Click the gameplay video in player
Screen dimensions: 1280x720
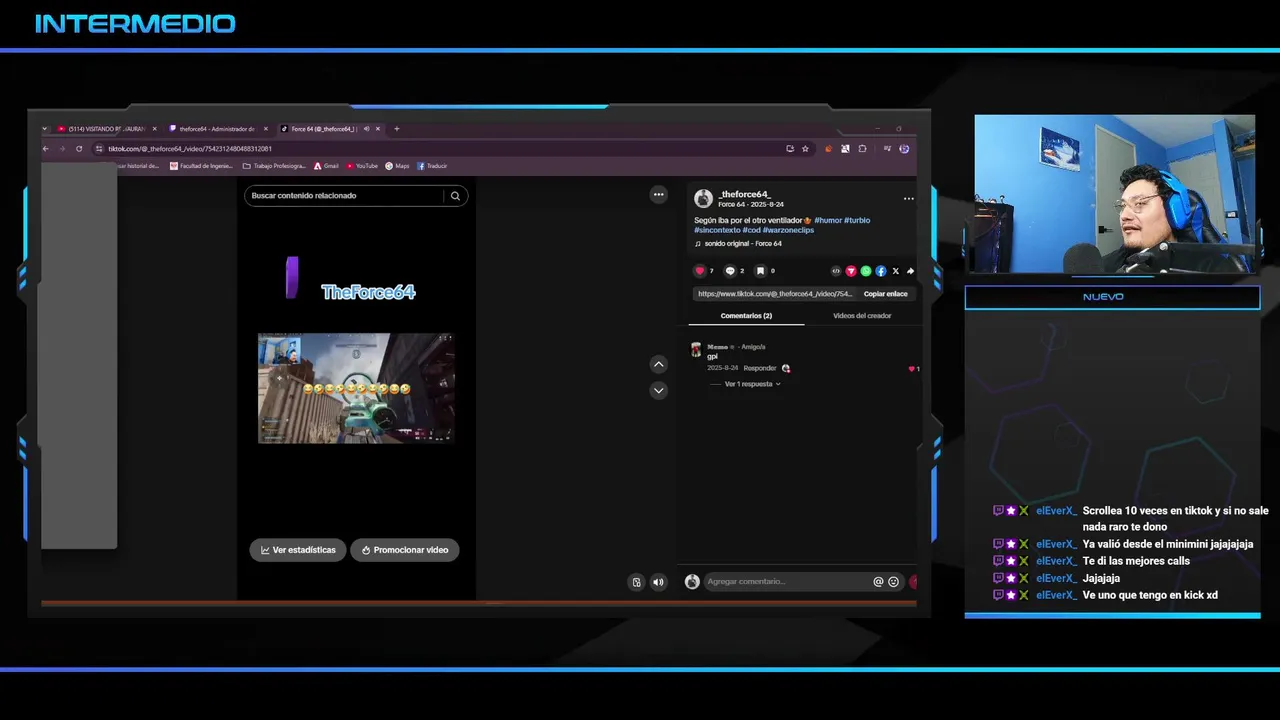coord(356,388)
